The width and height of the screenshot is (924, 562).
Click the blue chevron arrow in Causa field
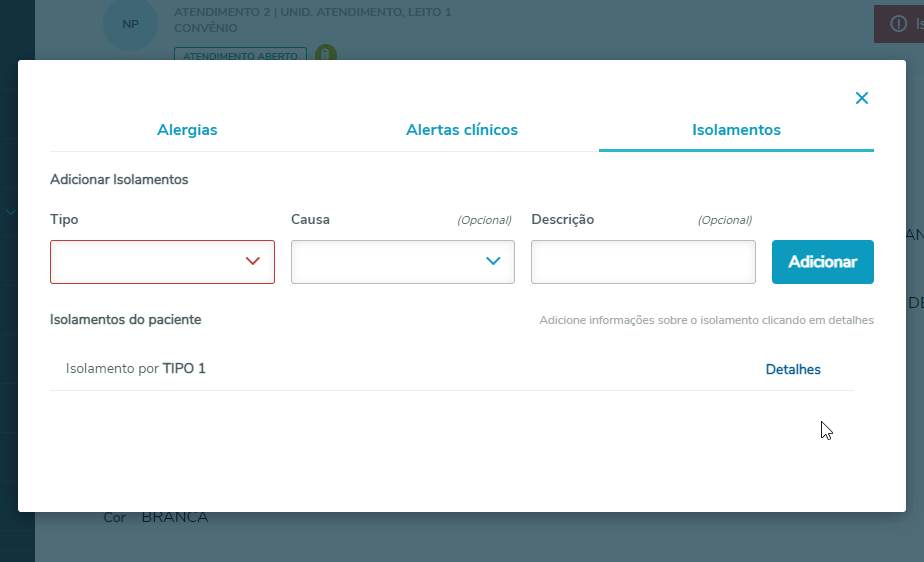coord(493,262)
